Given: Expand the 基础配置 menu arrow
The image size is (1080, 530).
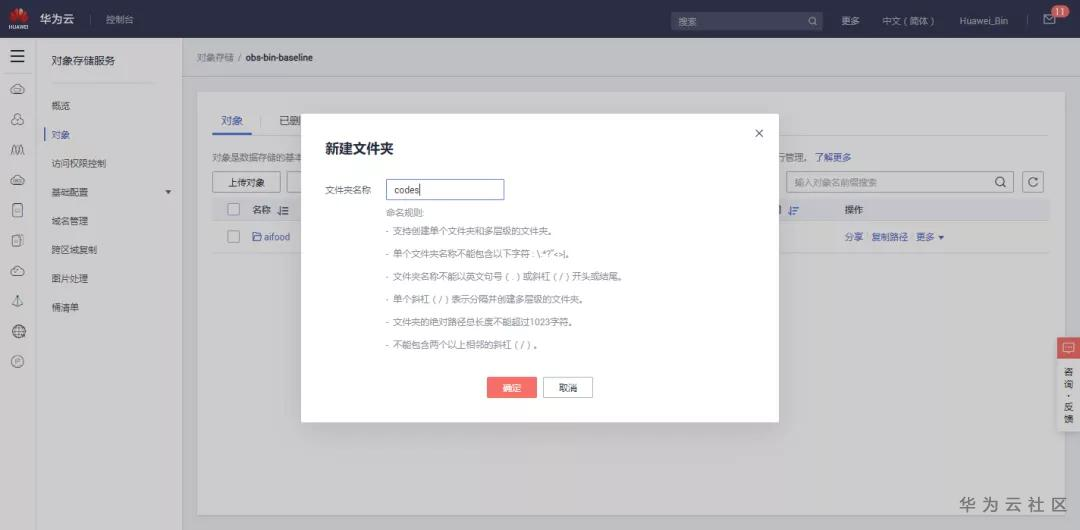Looking at the screenshot, I should pyautogui.click(x=168, y=192).
